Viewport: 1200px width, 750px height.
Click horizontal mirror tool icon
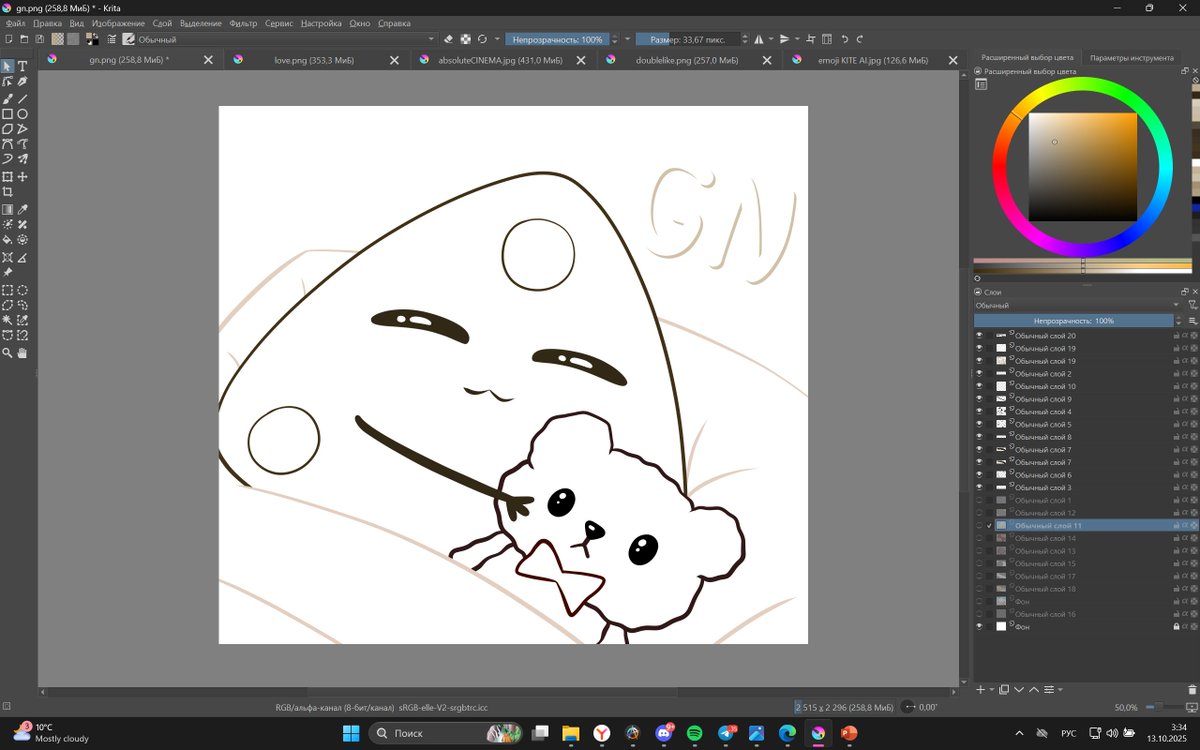[758, 39]
